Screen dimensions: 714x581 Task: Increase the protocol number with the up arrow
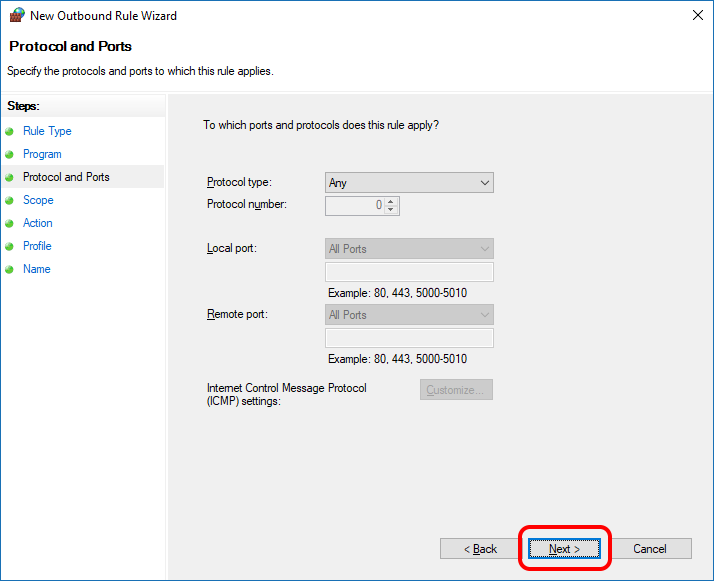point(391,201)
